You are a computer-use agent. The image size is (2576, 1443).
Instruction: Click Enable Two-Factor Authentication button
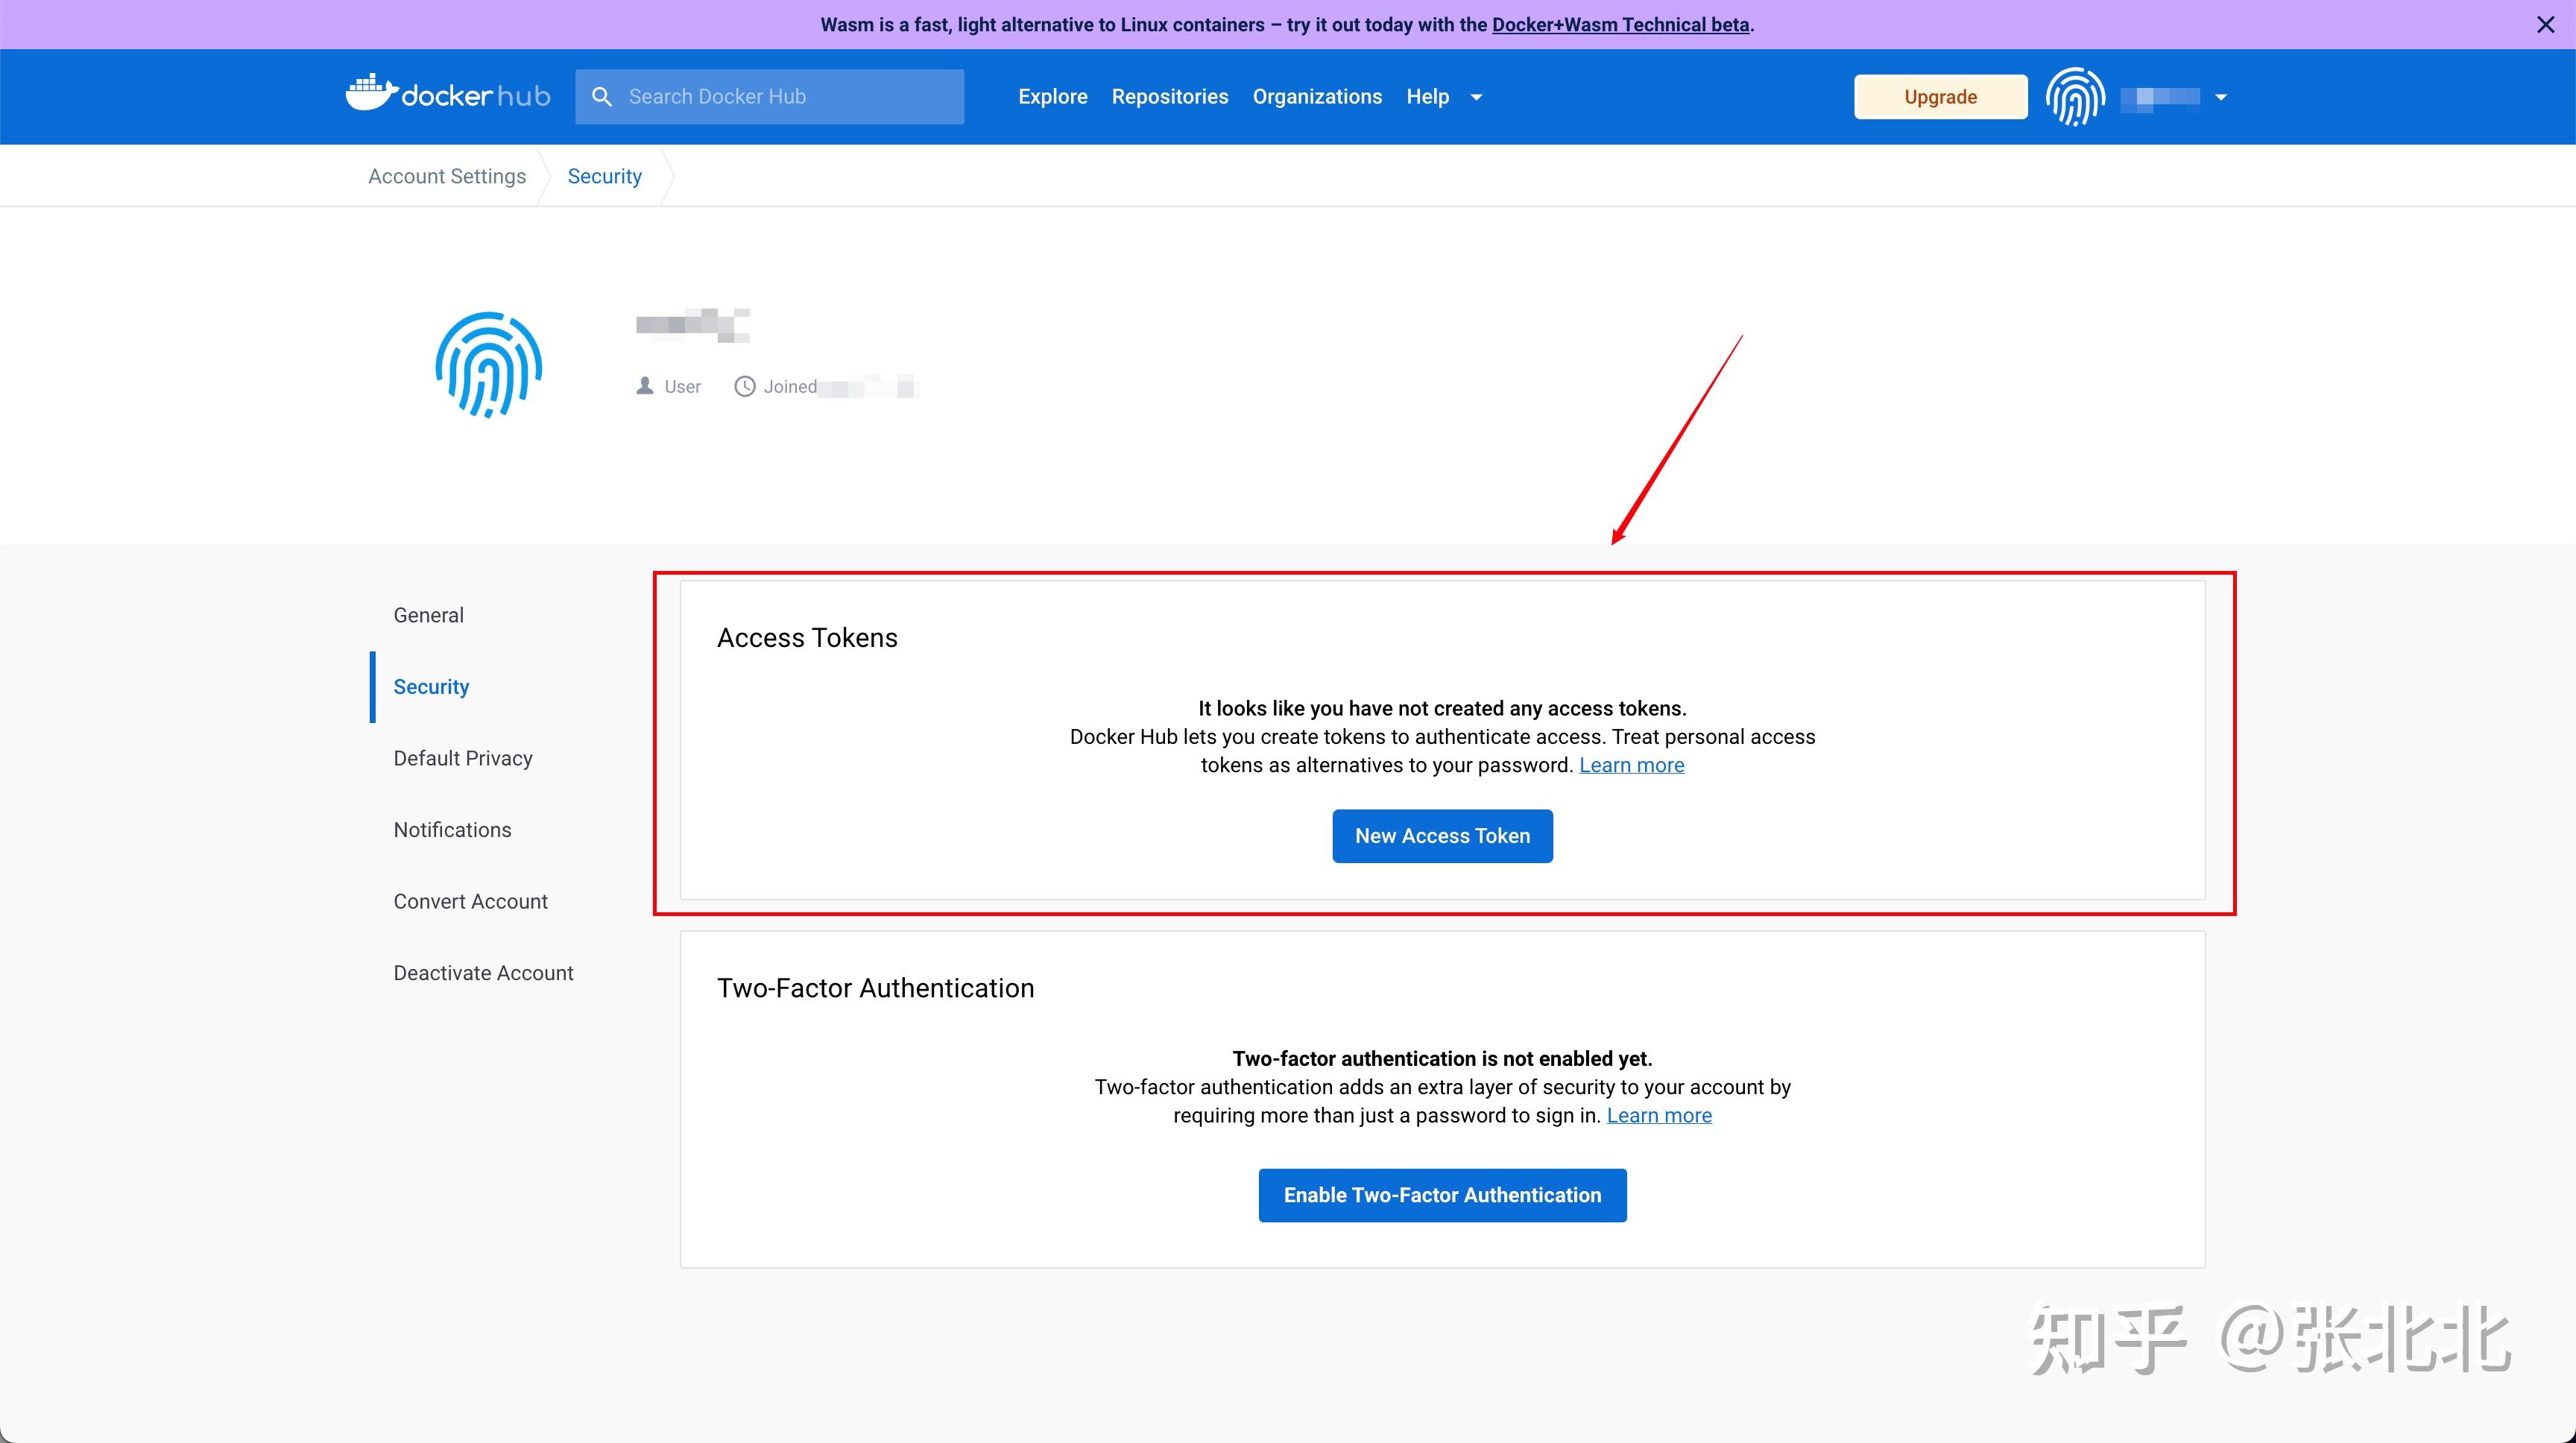(1442, 1195)
